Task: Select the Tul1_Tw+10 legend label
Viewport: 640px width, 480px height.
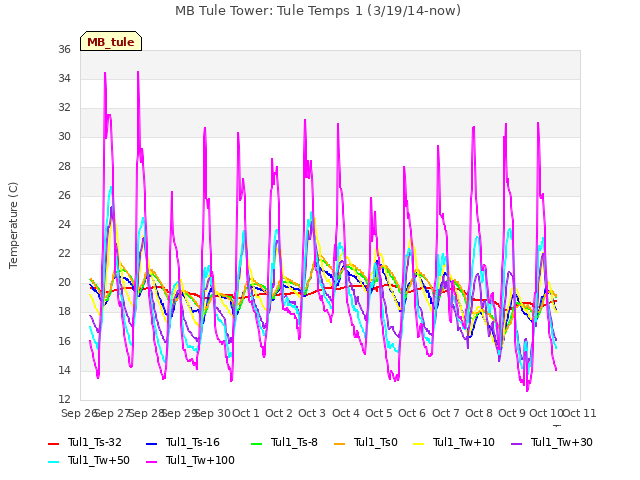Action: point(464,442)
